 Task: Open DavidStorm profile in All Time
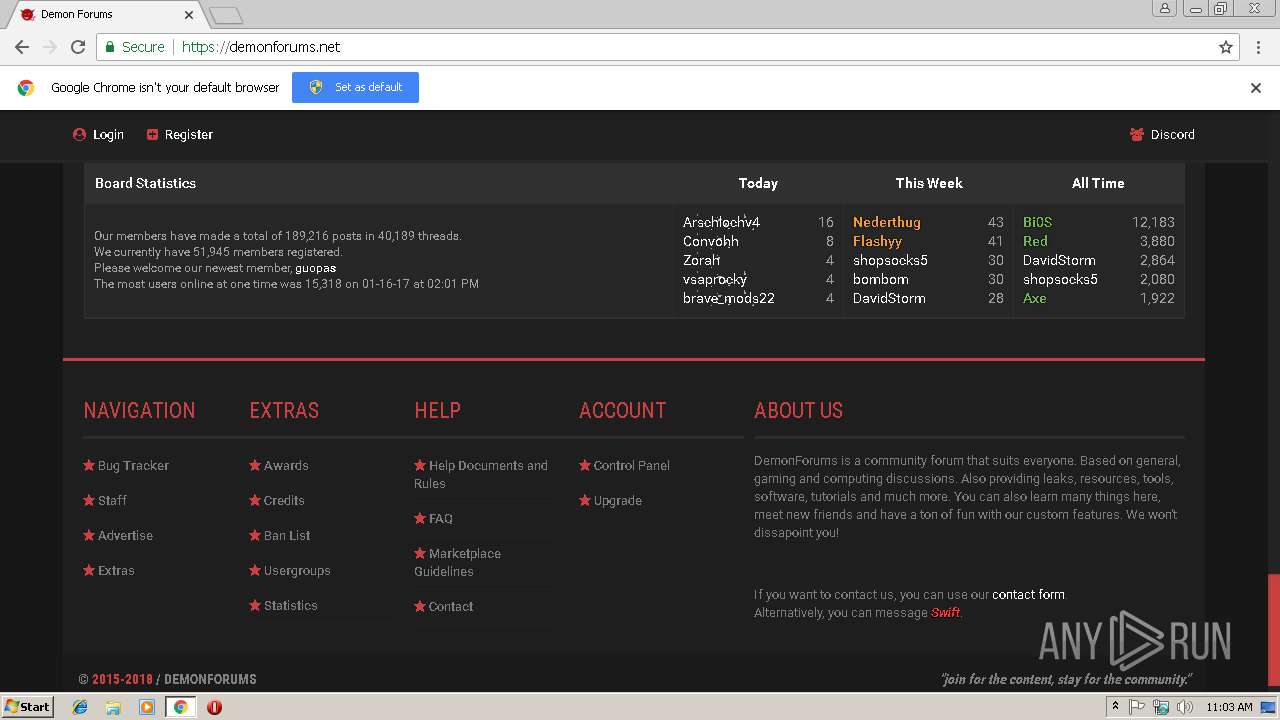pyautogui.click(x=1059, y=260)
